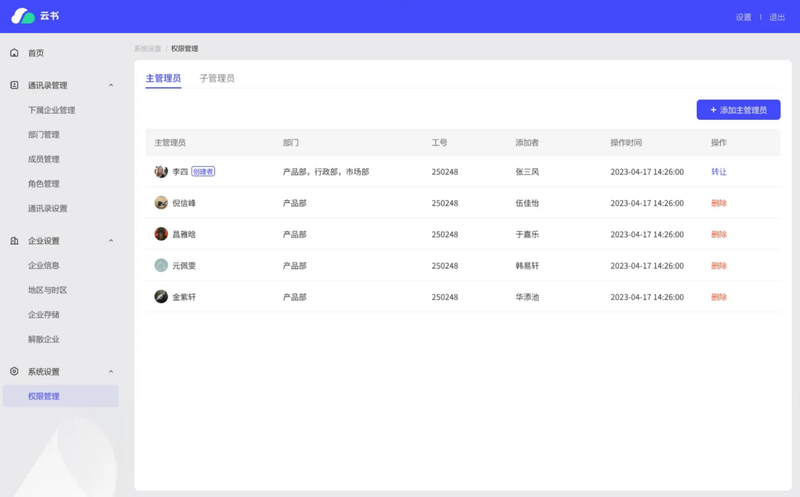Viewport: 800px width, 497px height.
Task: Click 退出 to log out
Action: click(x=777, y=17)
